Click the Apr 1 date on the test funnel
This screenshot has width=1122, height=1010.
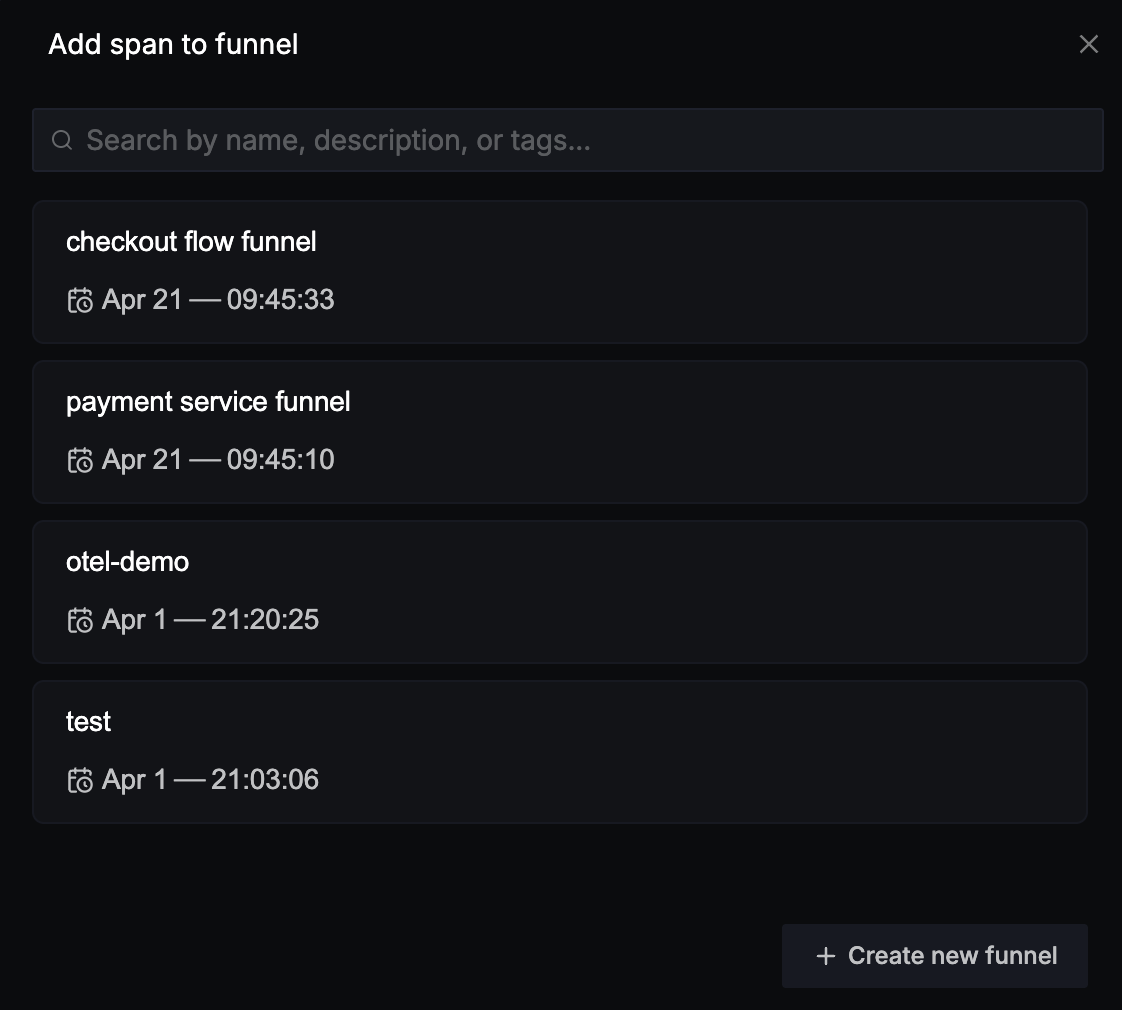[134, 780]
